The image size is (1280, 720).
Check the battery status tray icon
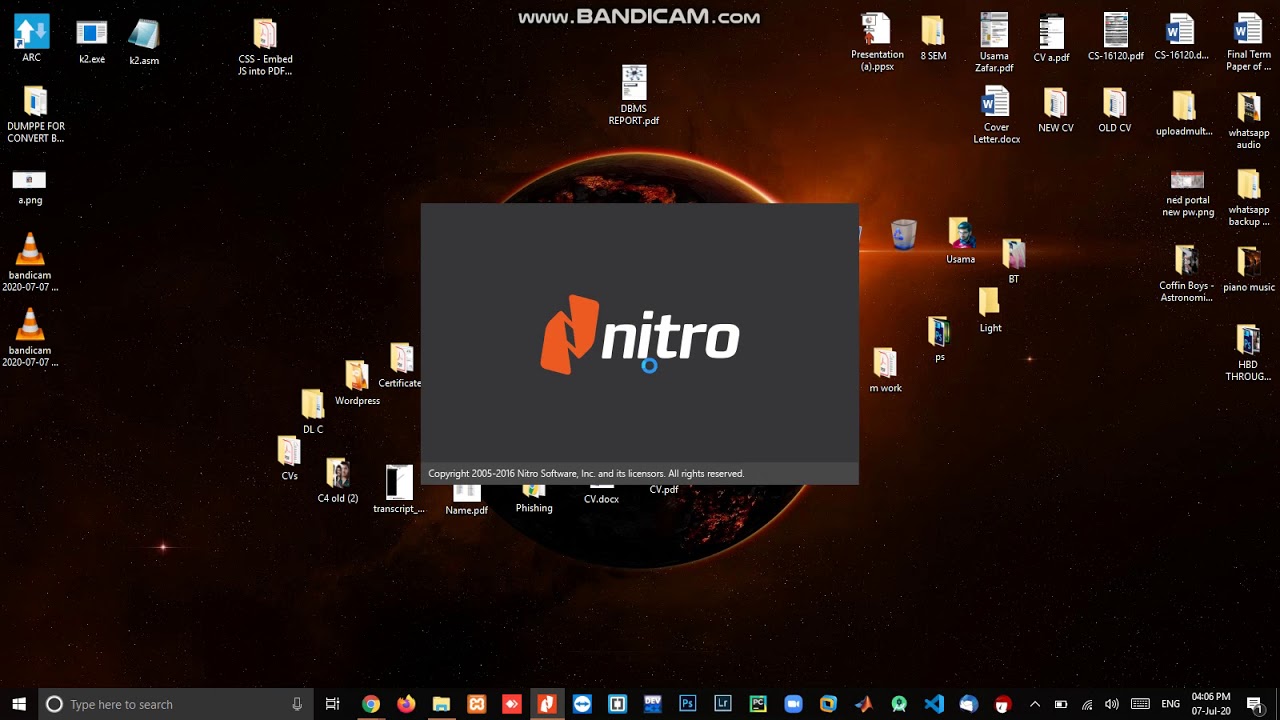pyautogui.click(x=1061, y=704)
